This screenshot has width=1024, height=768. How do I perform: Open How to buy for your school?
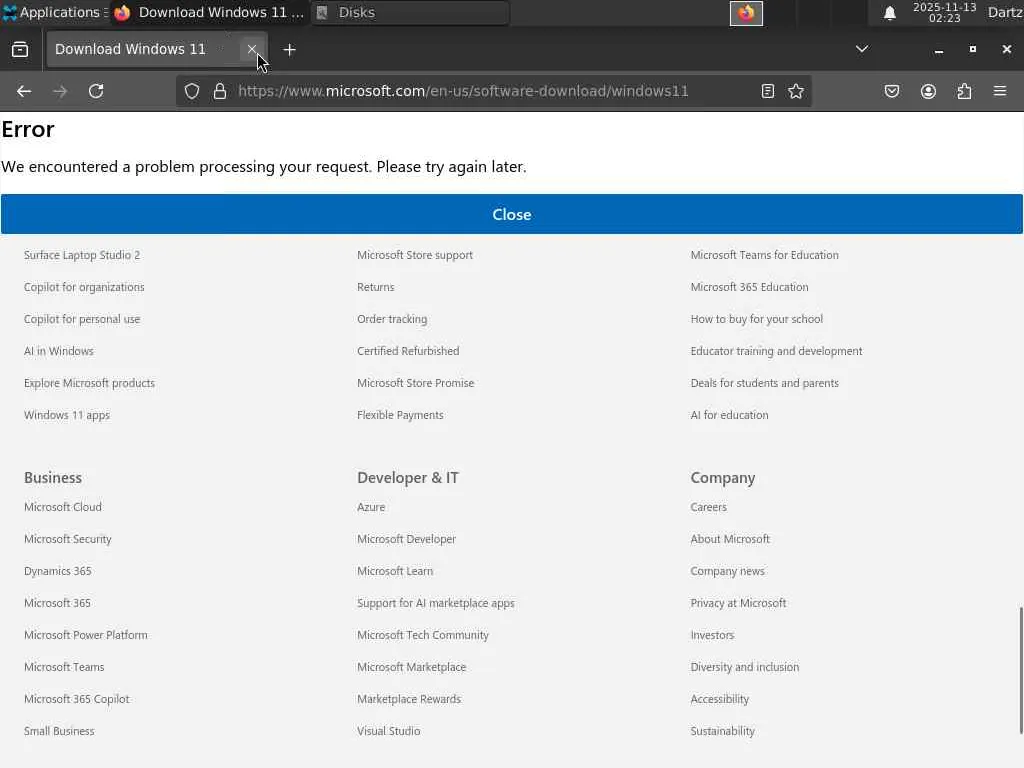[x=757, y=319]
